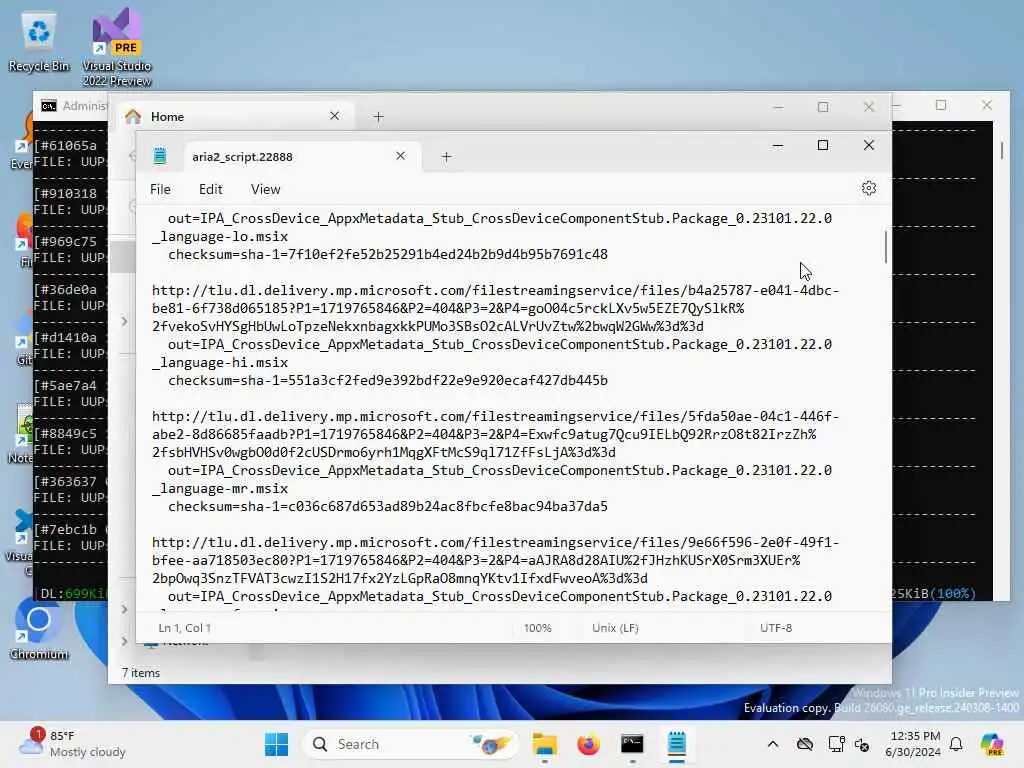Click checksum line starting 7f10ef2f

(x=387, y=254)
